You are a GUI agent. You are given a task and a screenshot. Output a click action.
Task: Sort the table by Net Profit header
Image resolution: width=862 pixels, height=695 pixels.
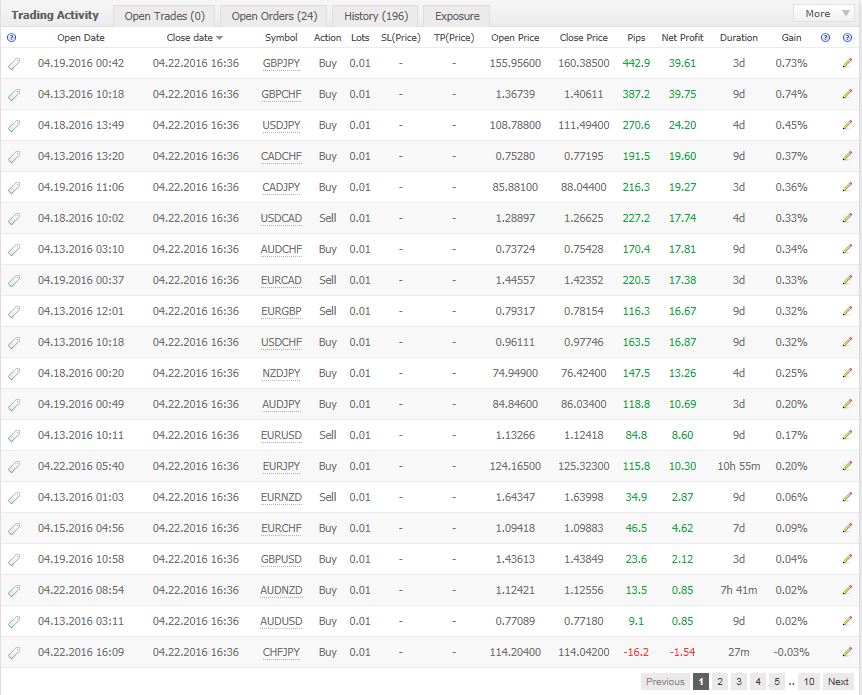(x=682, y=38)
